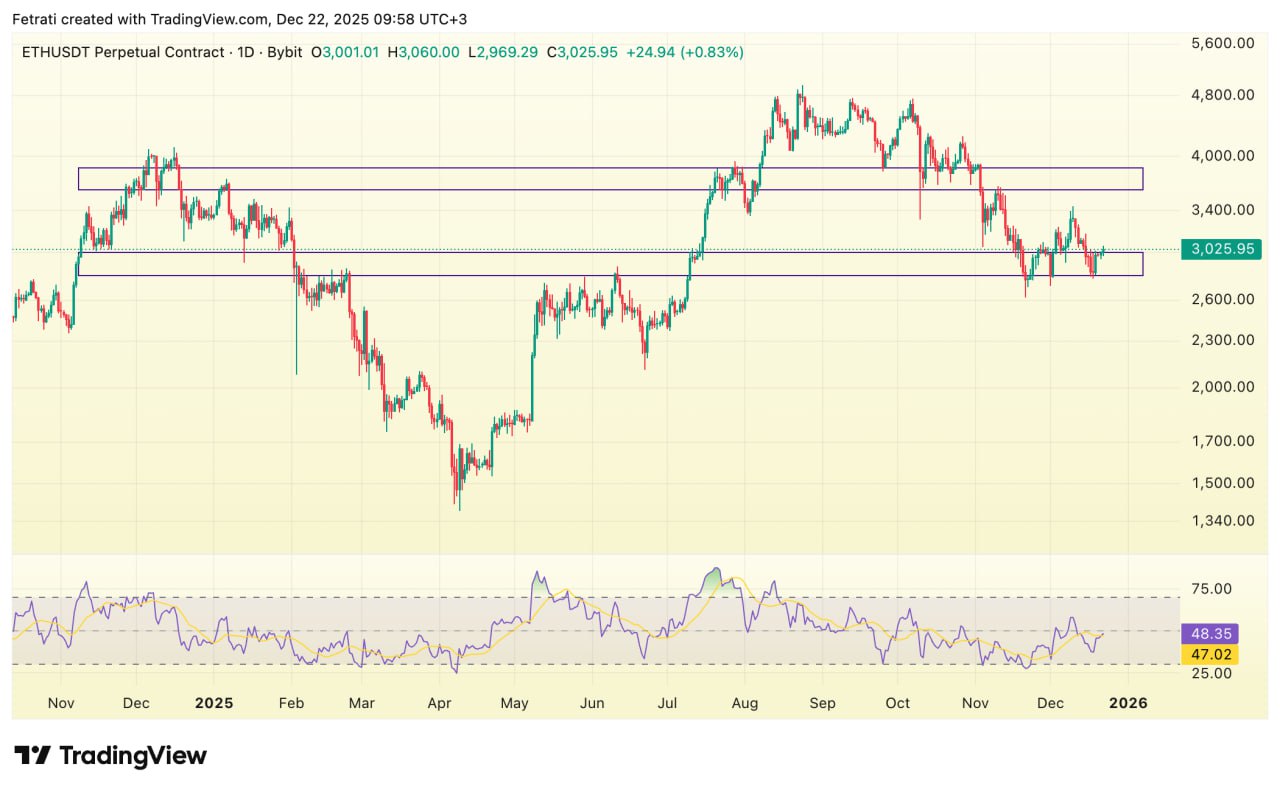Click the yellow 47.02 RSI average label

(x=1210, y=655)
